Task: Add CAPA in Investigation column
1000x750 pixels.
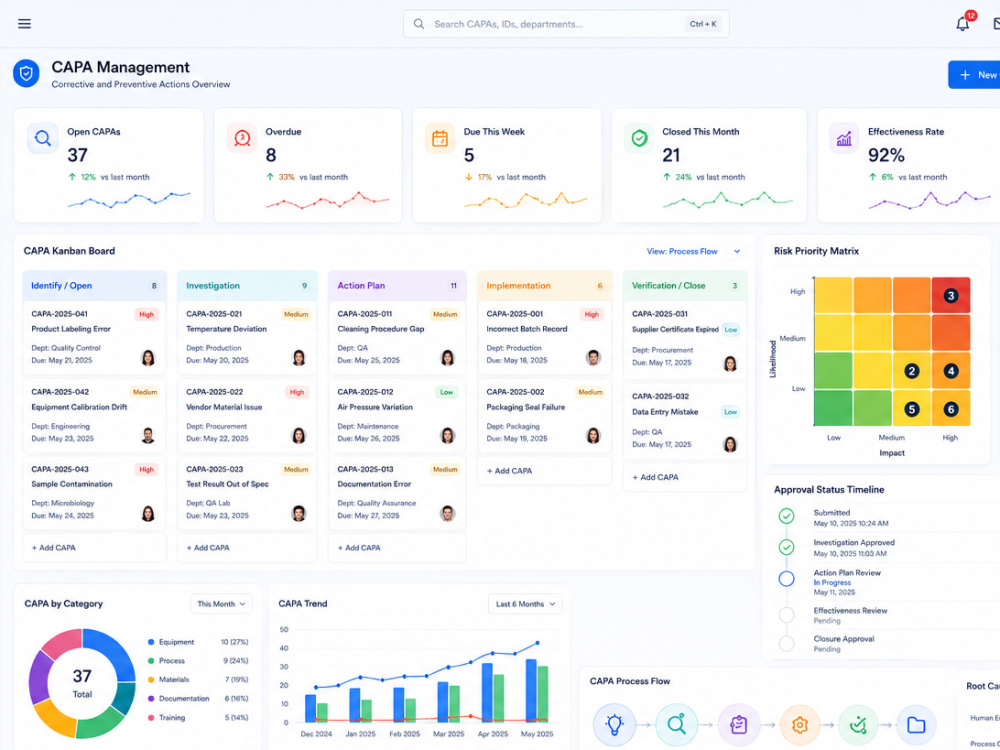Action: (x=247, y=547)
